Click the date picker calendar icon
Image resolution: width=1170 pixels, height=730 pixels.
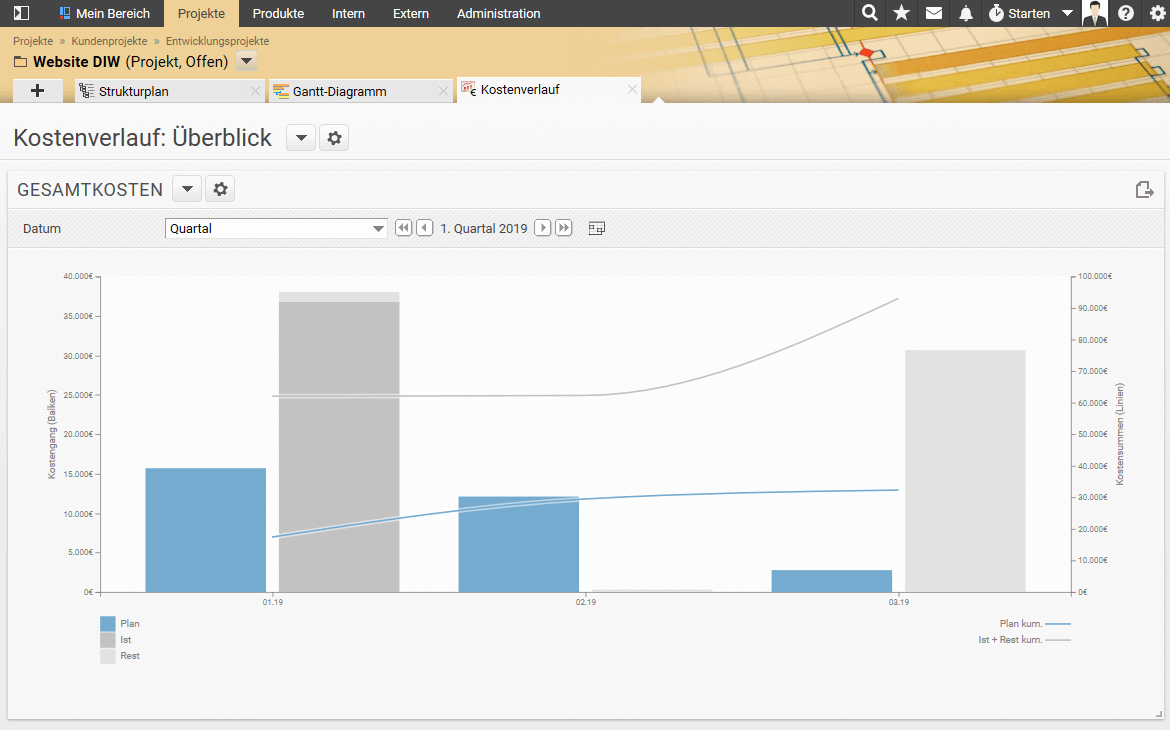click(597, 228)
